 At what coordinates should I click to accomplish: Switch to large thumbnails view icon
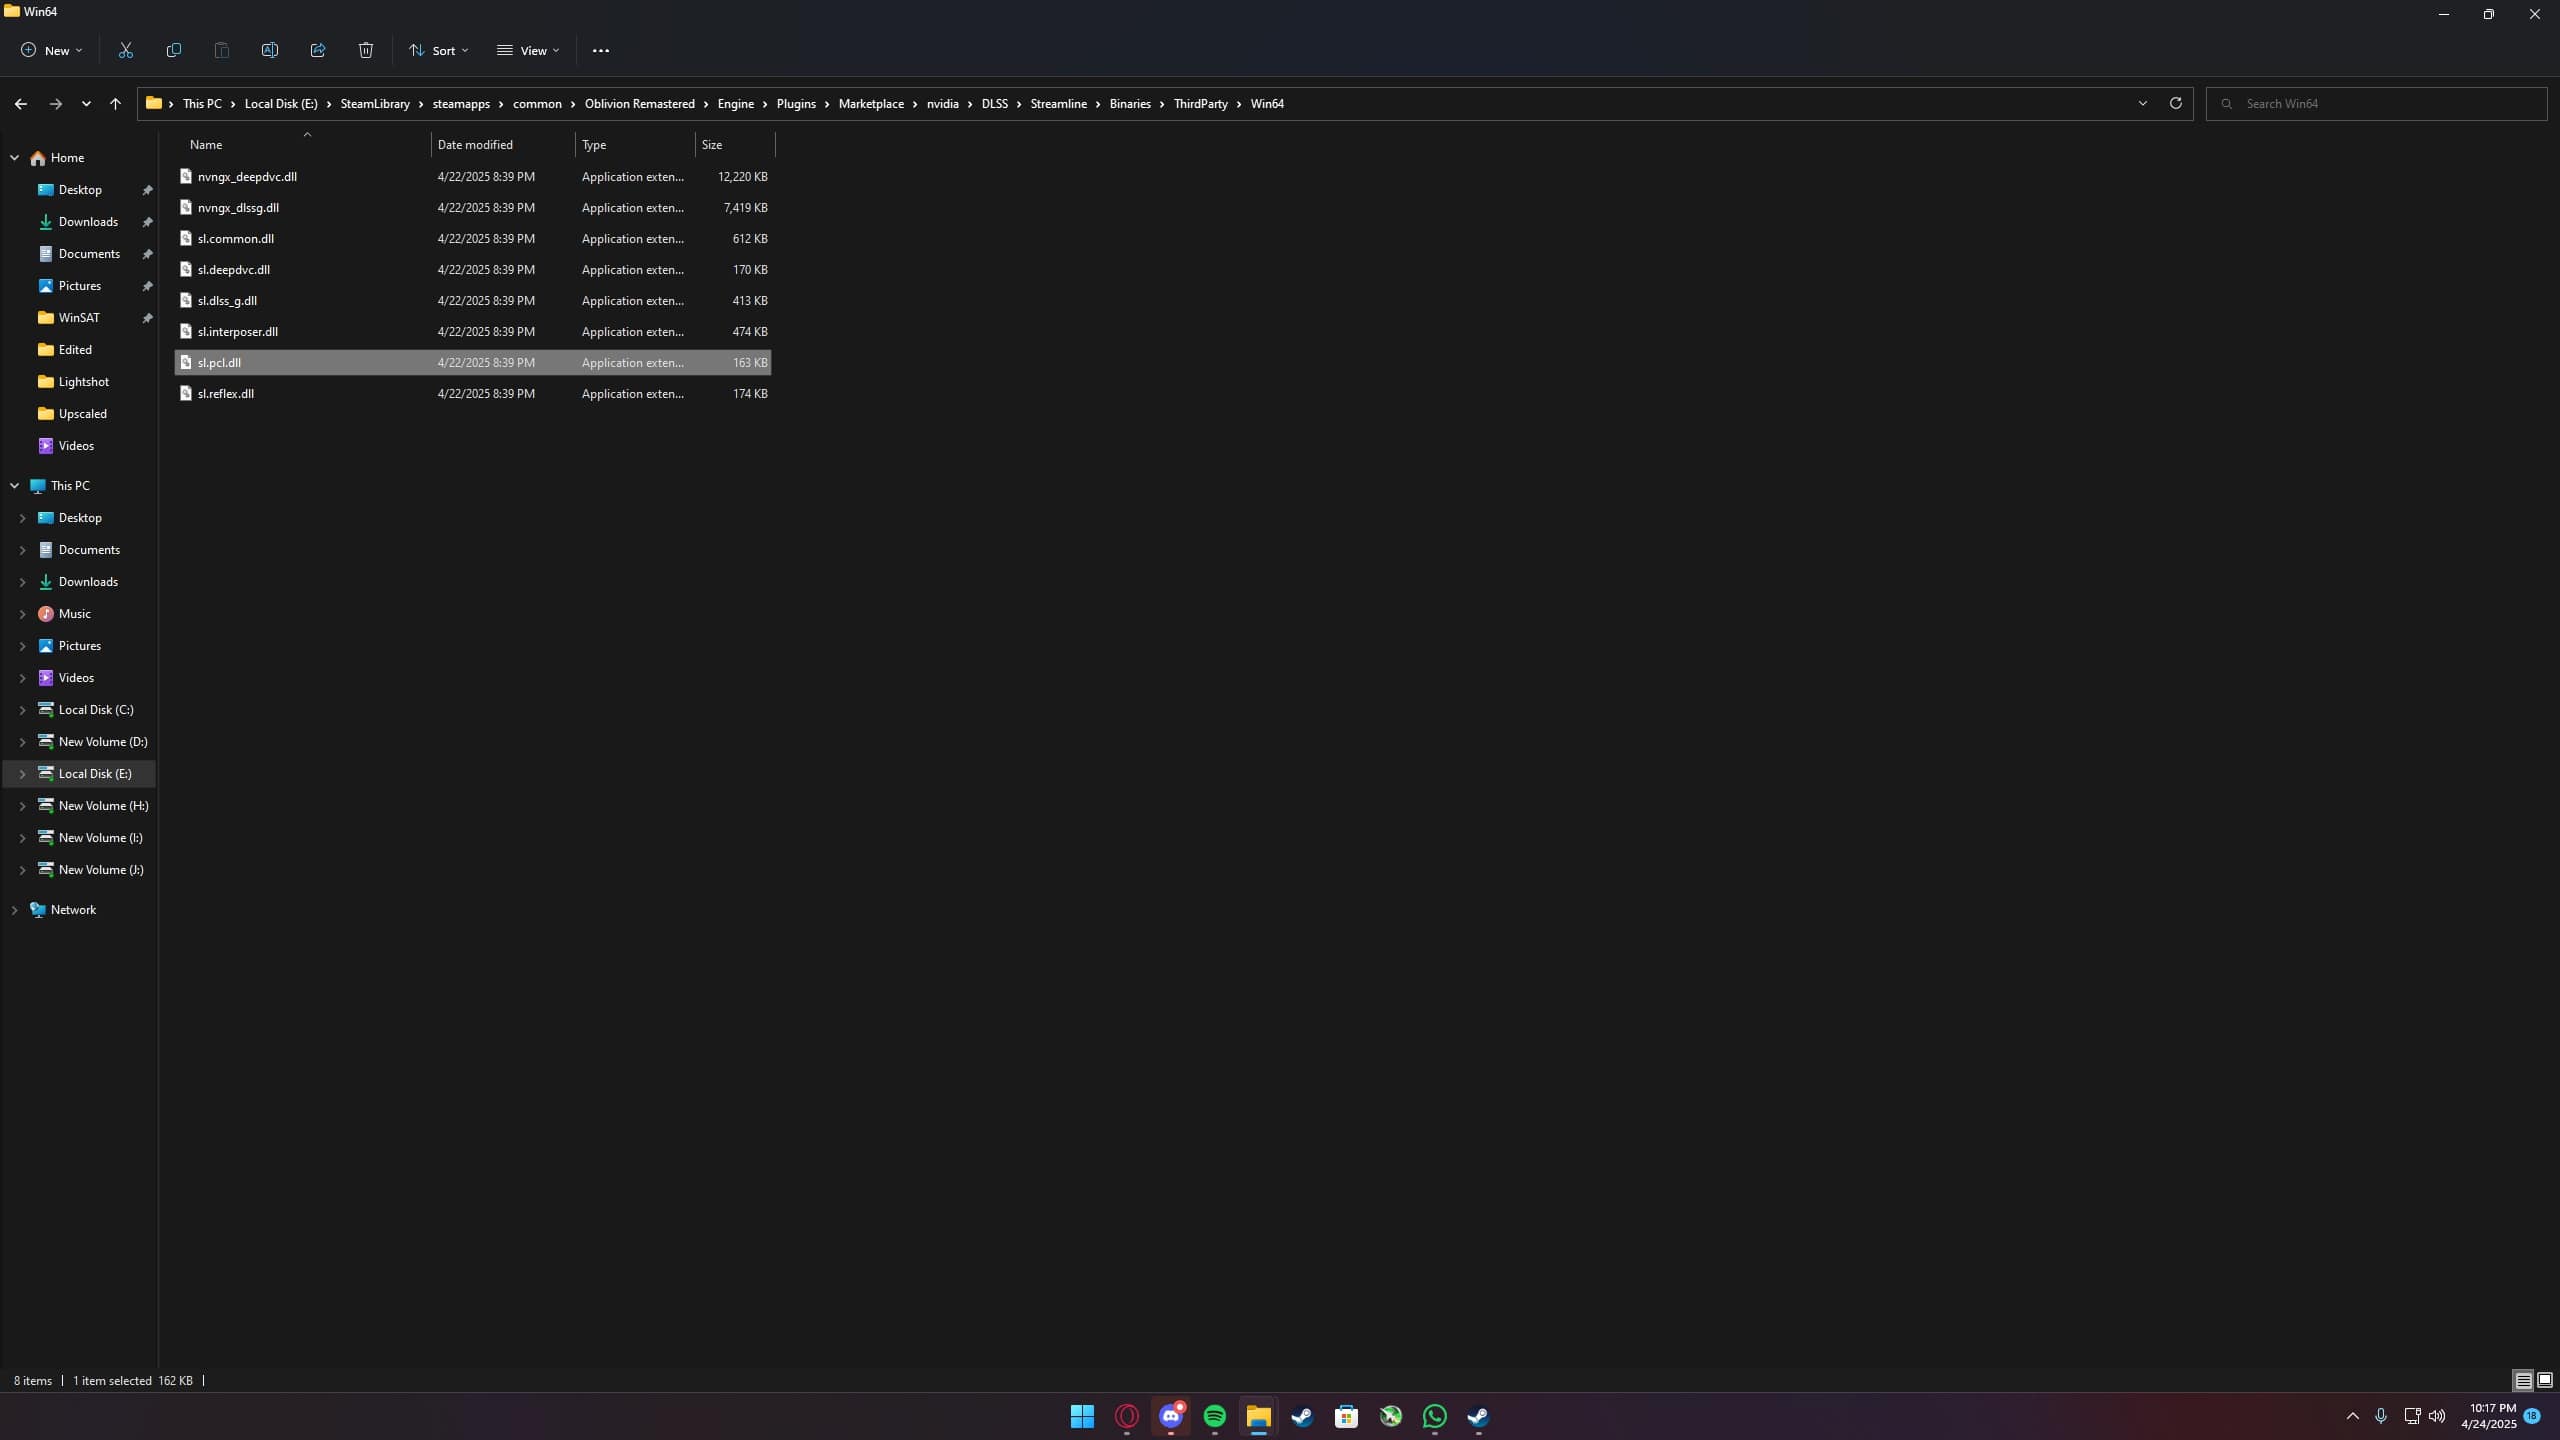point(2545,1381)
